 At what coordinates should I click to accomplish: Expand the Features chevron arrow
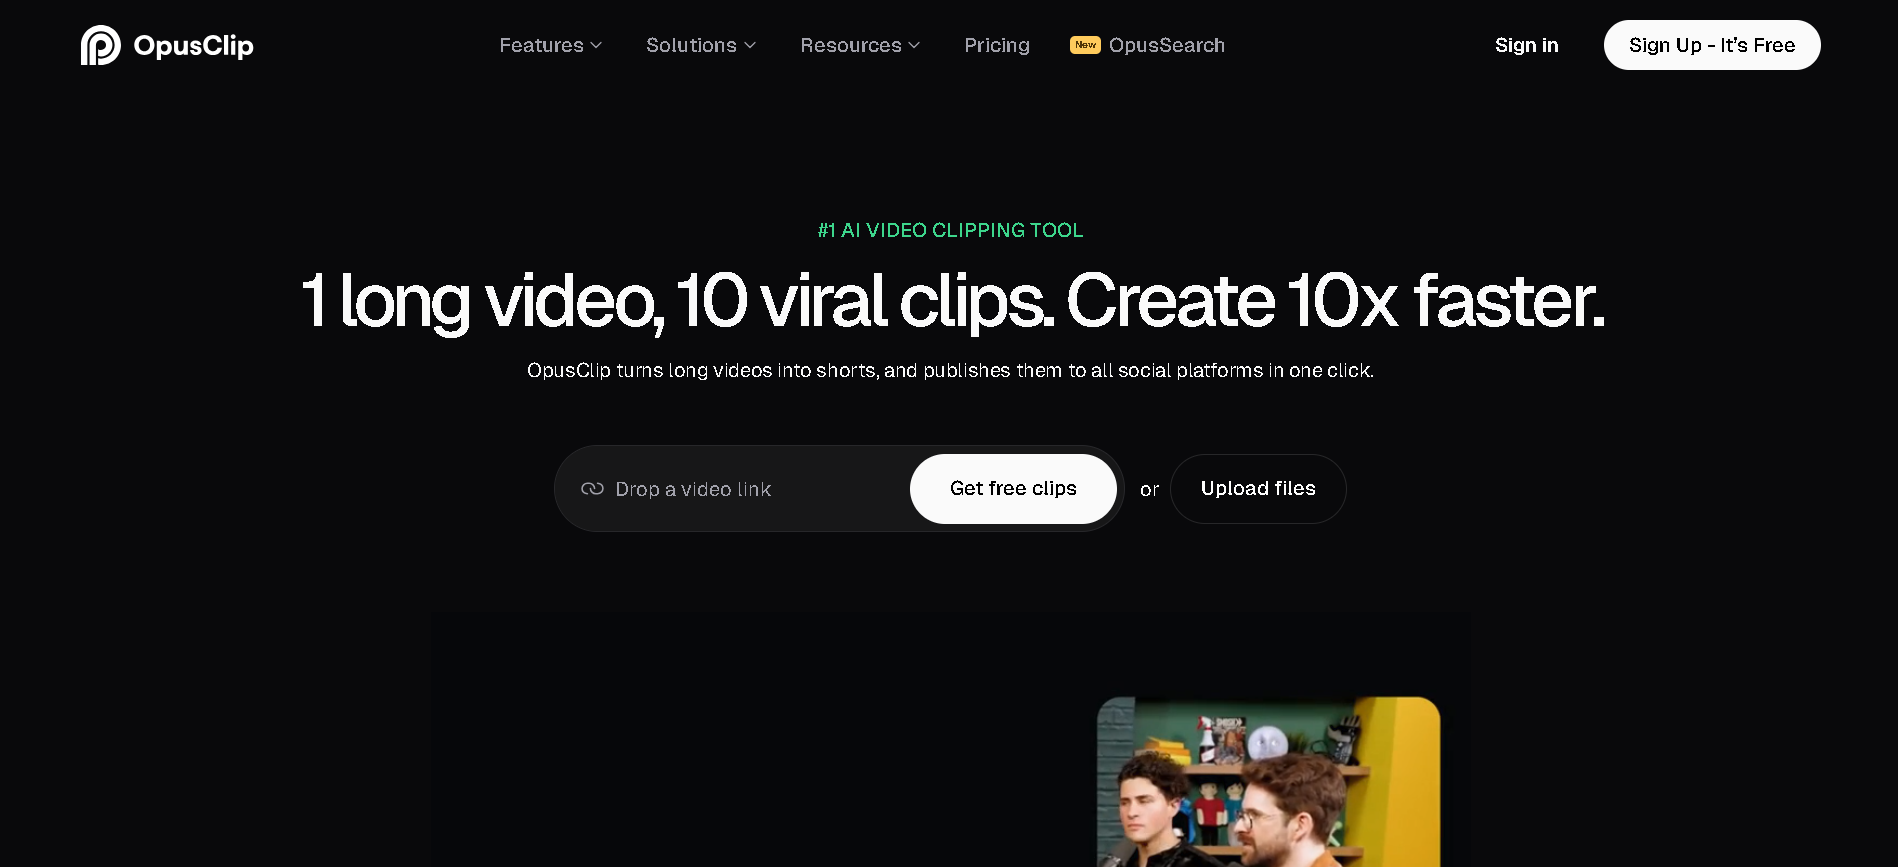tap(596, 46)
